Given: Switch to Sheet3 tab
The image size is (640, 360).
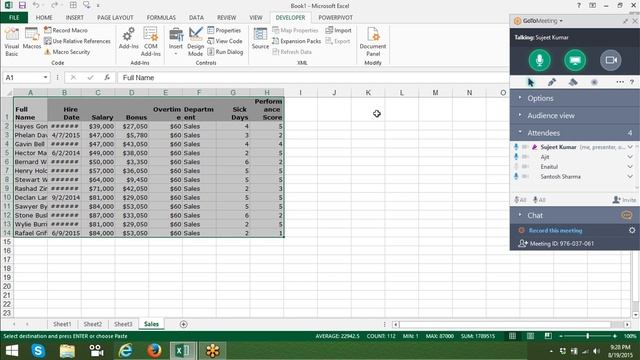Looking at the screenshot, I should tap(123, 324).
